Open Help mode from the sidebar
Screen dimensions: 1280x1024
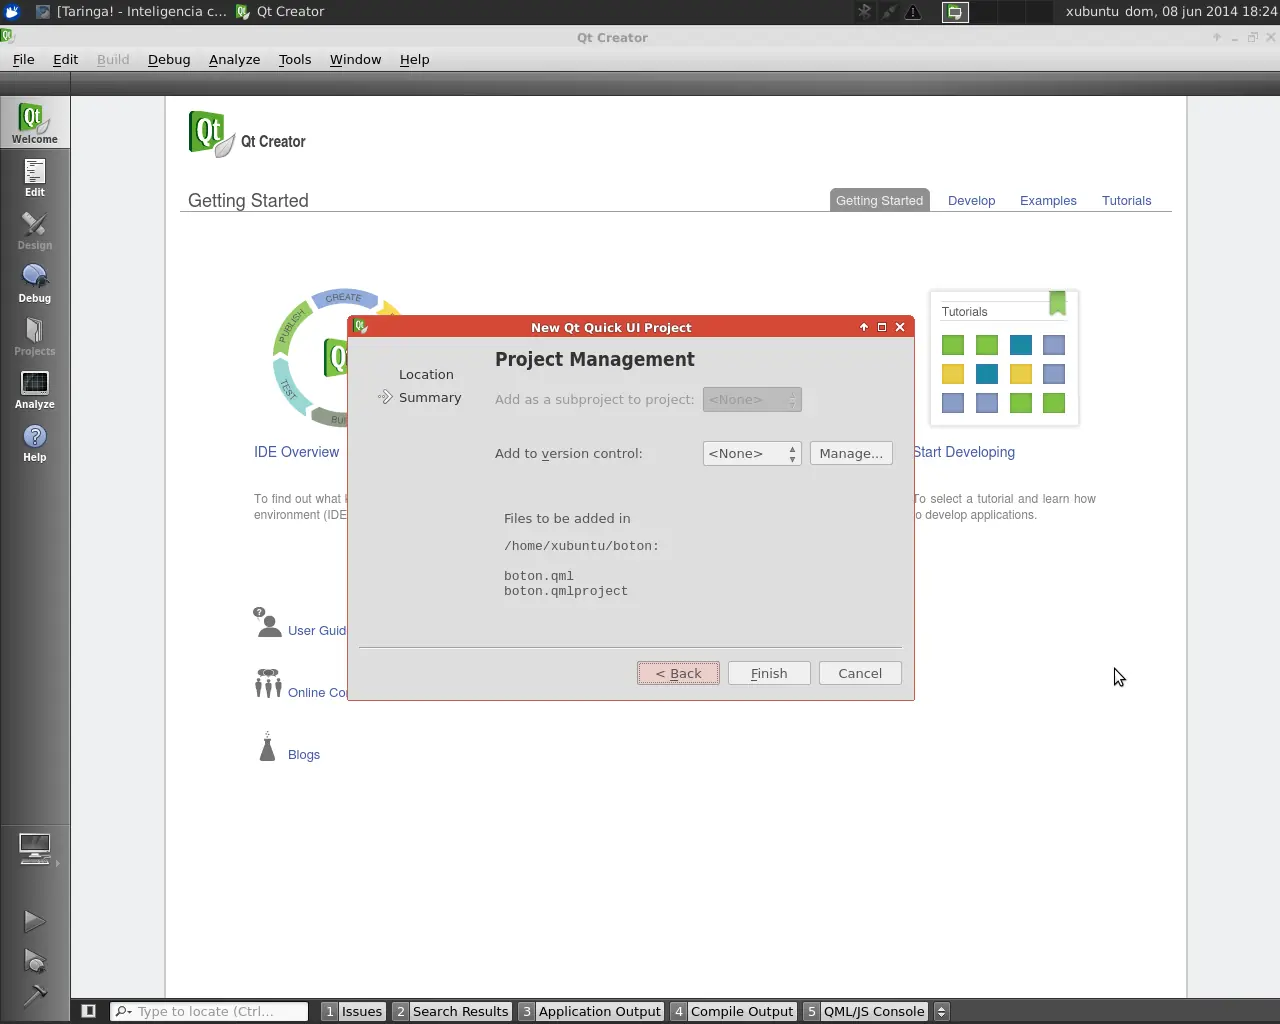click(x=34, y=442)
